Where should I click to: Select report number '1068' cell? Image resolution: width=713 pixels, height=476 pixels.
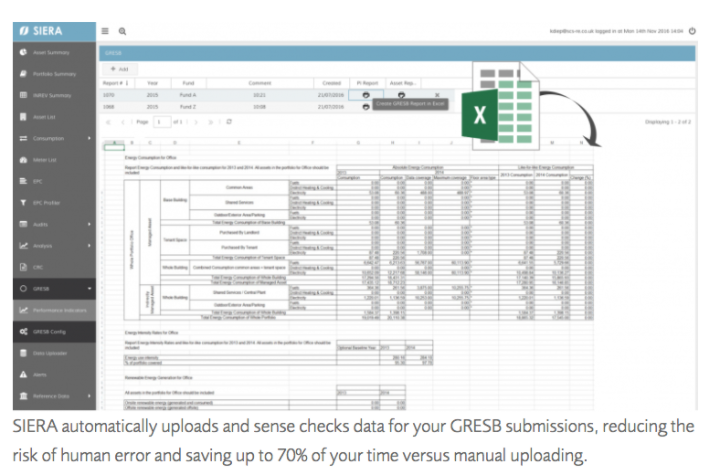(x=117, y=107)
